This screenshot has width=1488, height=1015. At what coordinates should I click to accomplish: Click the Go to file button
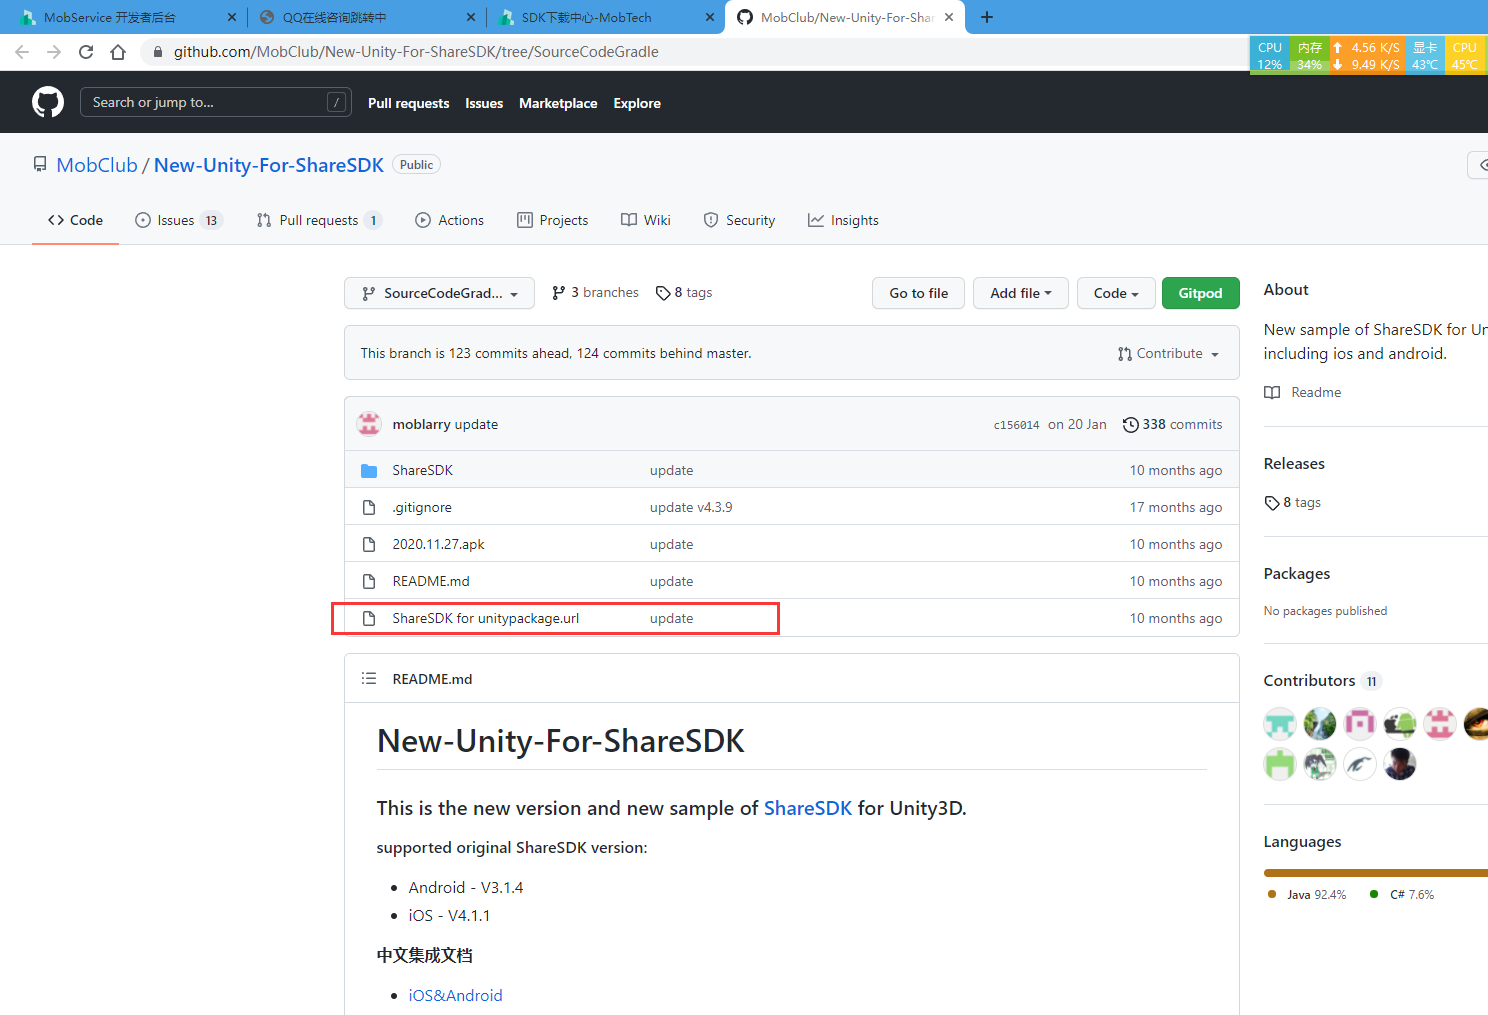click(918, 293)
